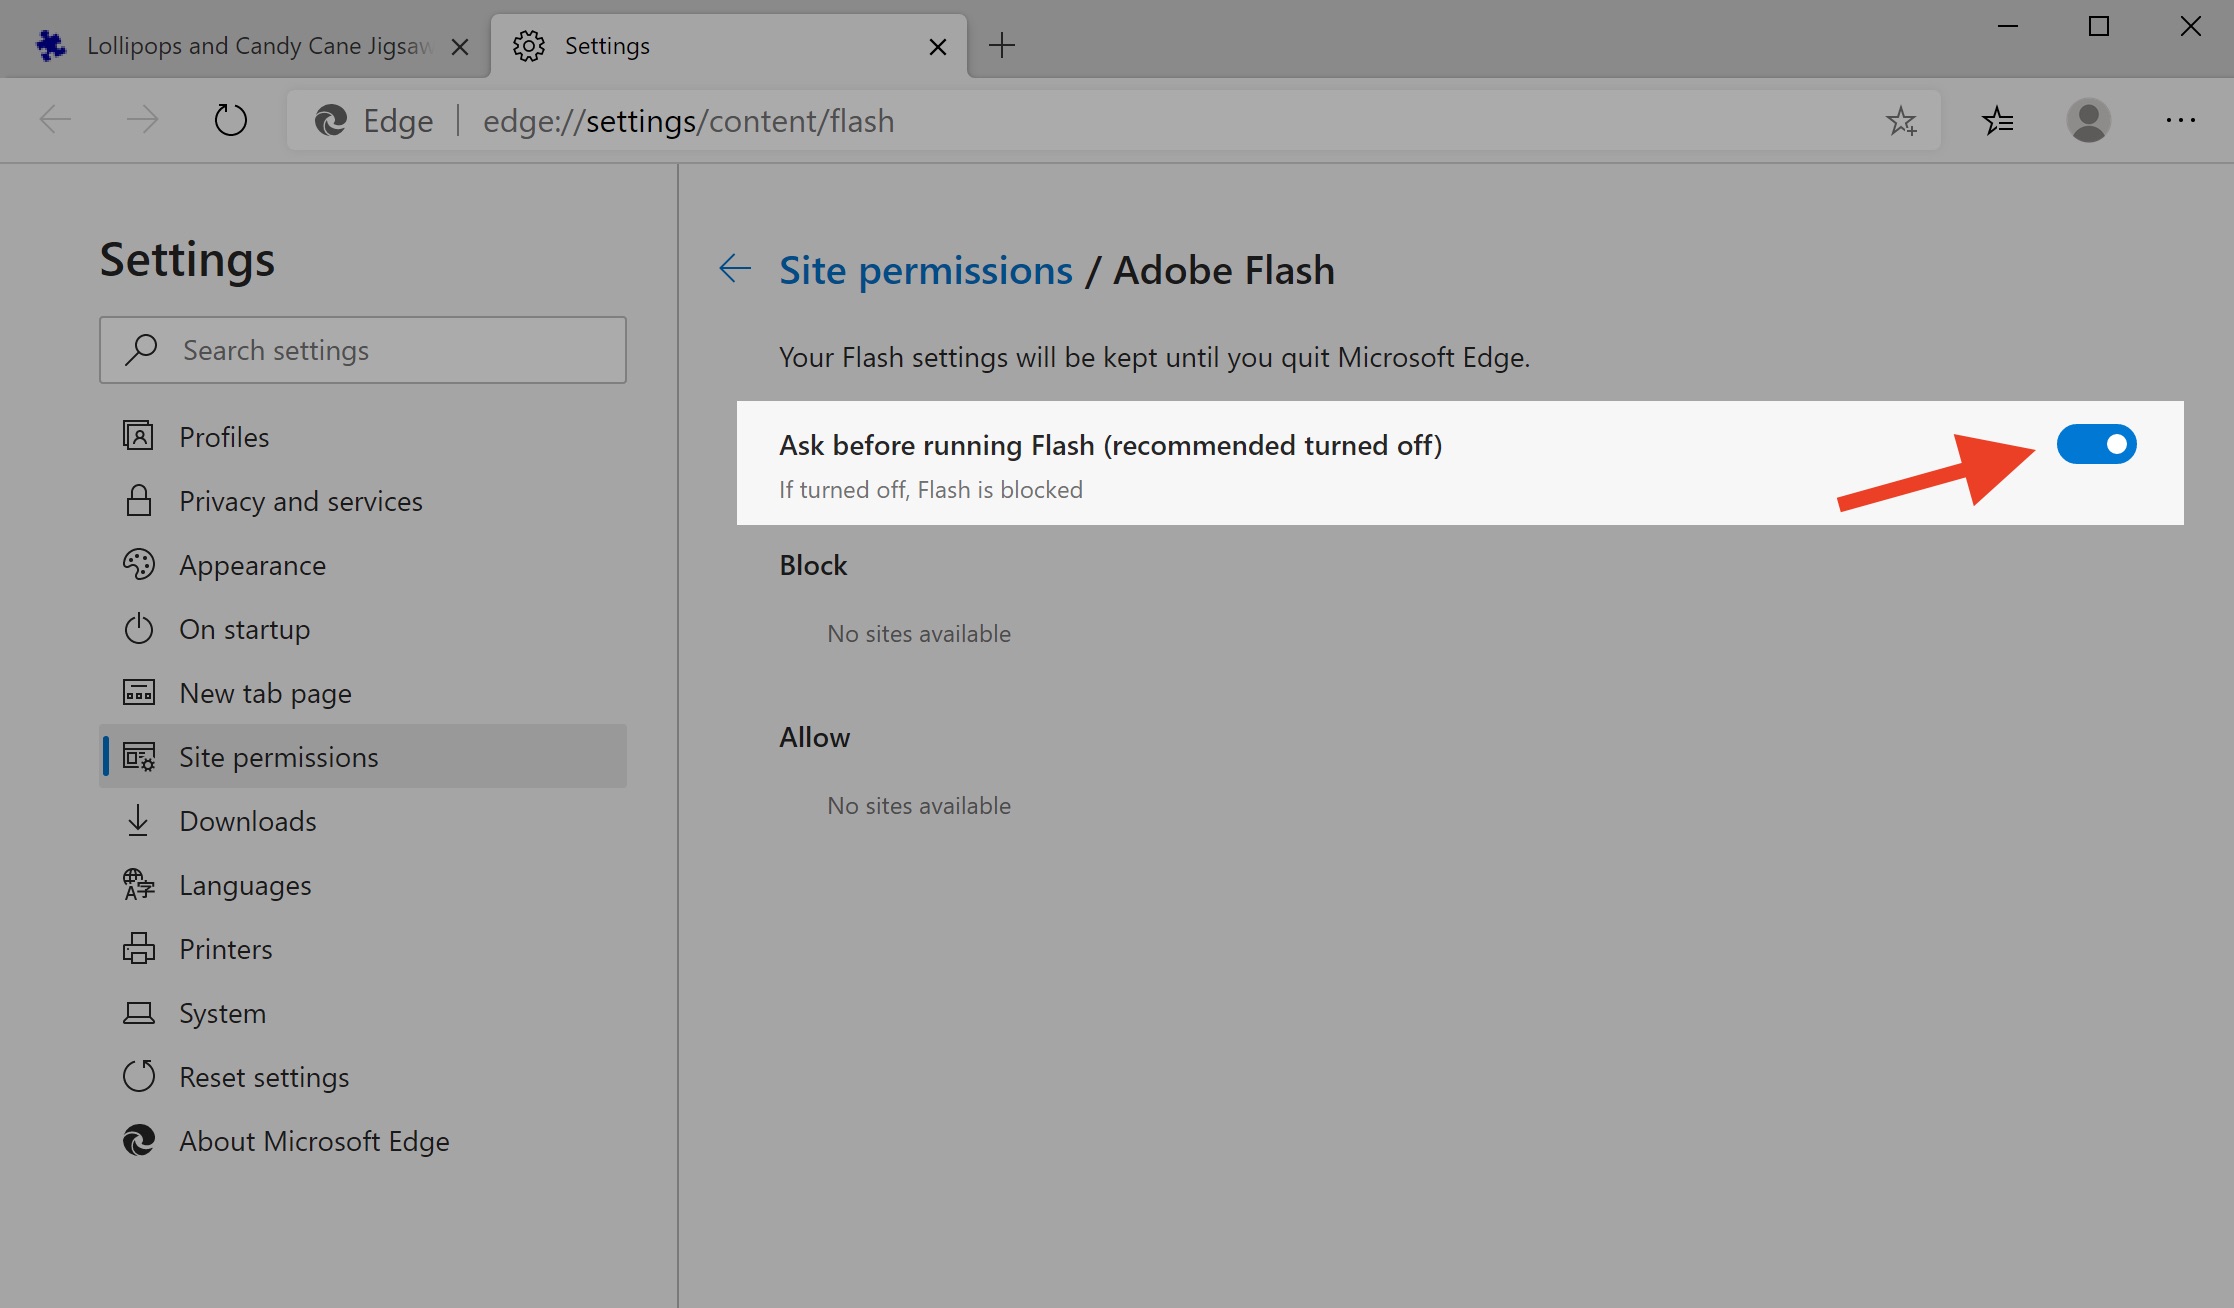Expand the Allow sites section
Viewport: 2234px width, 1308px height.
coord(814,737)
